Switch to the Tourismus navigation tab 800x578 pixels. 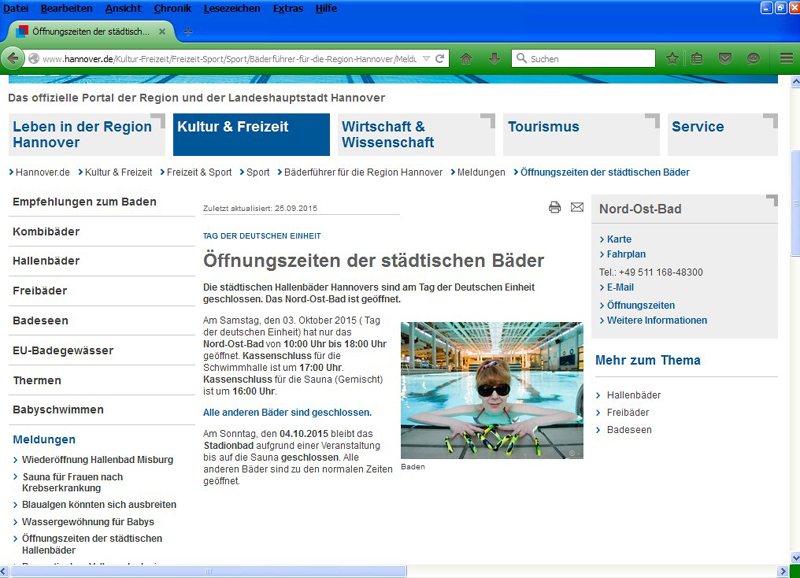coord(543,127)
